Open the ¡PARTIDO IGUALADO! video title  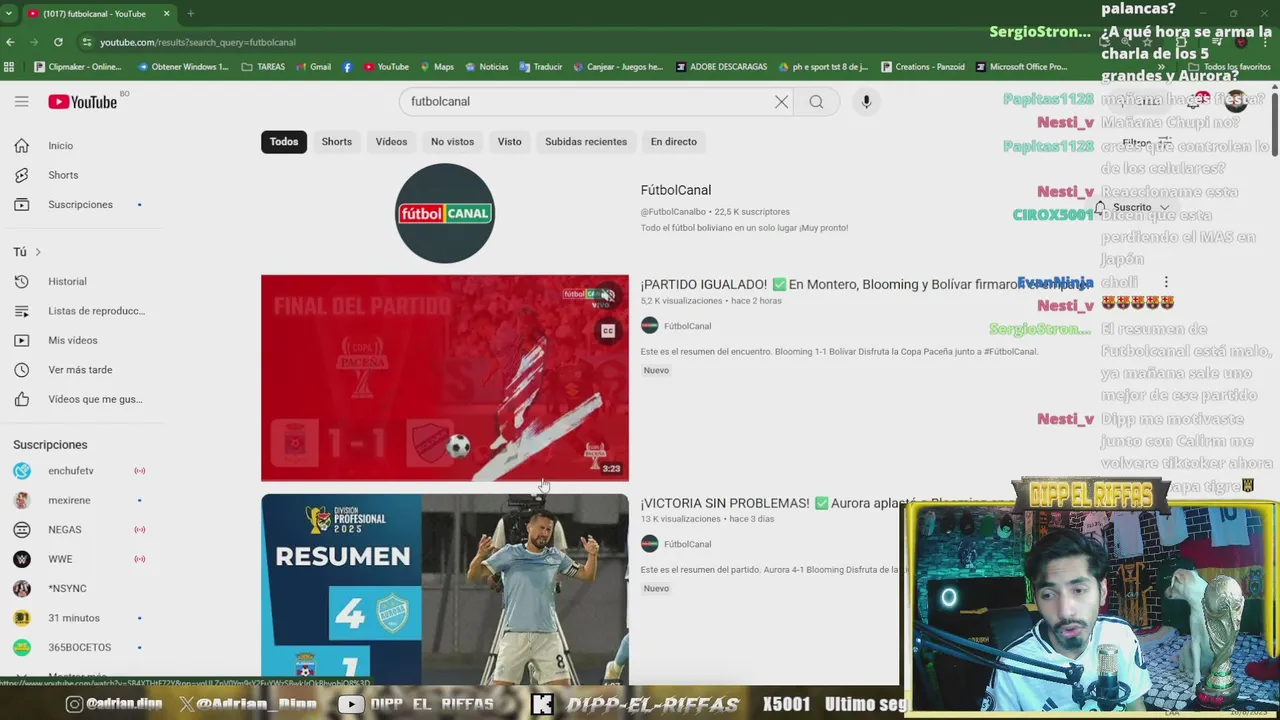coord(865,284)
